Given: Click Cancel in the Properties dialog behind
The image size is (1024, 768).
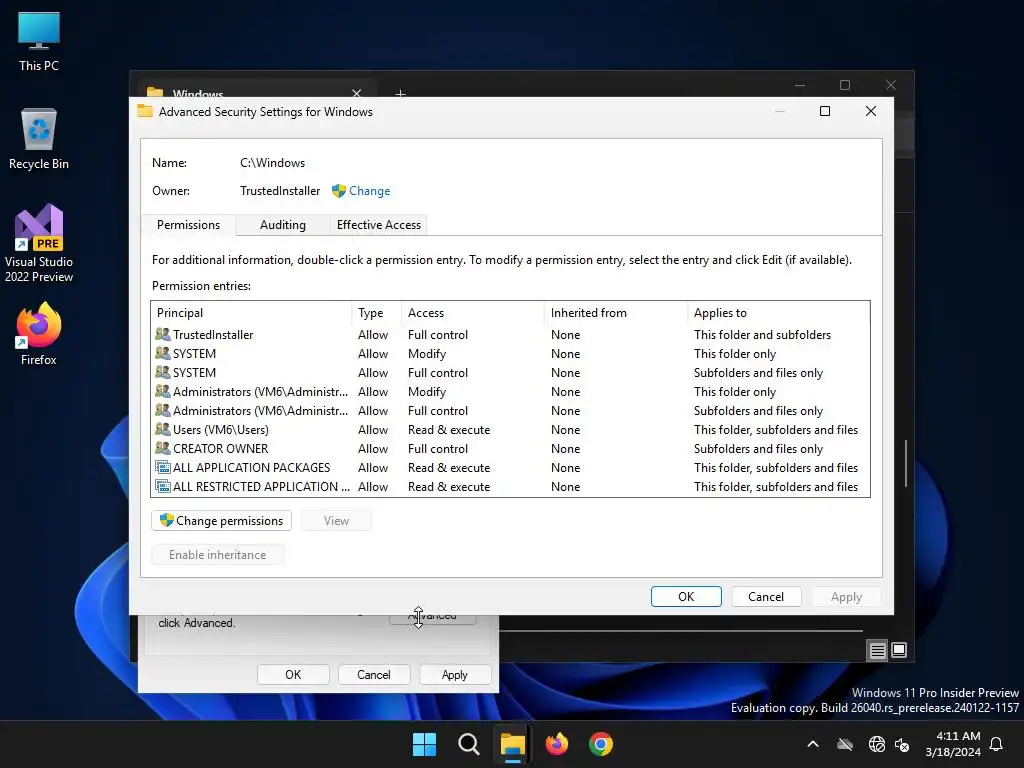Looking at the screenshot, I should click(374, 675).
